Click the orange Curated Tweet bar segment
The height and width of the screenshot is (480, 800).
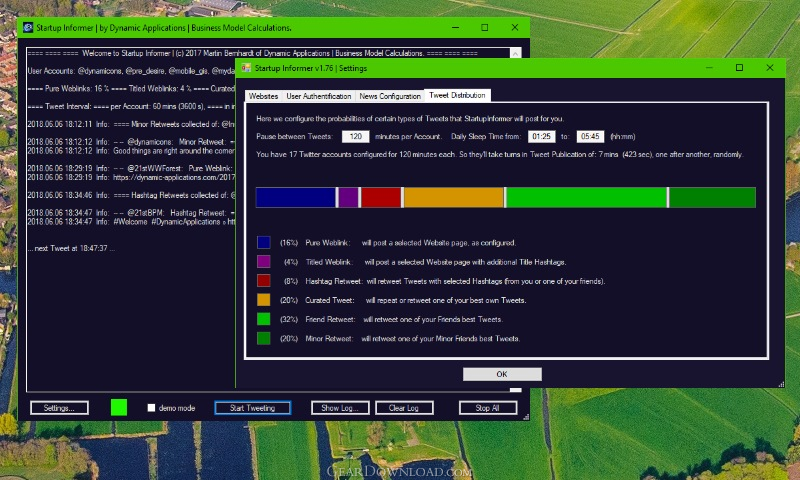[x=454, y=197]
